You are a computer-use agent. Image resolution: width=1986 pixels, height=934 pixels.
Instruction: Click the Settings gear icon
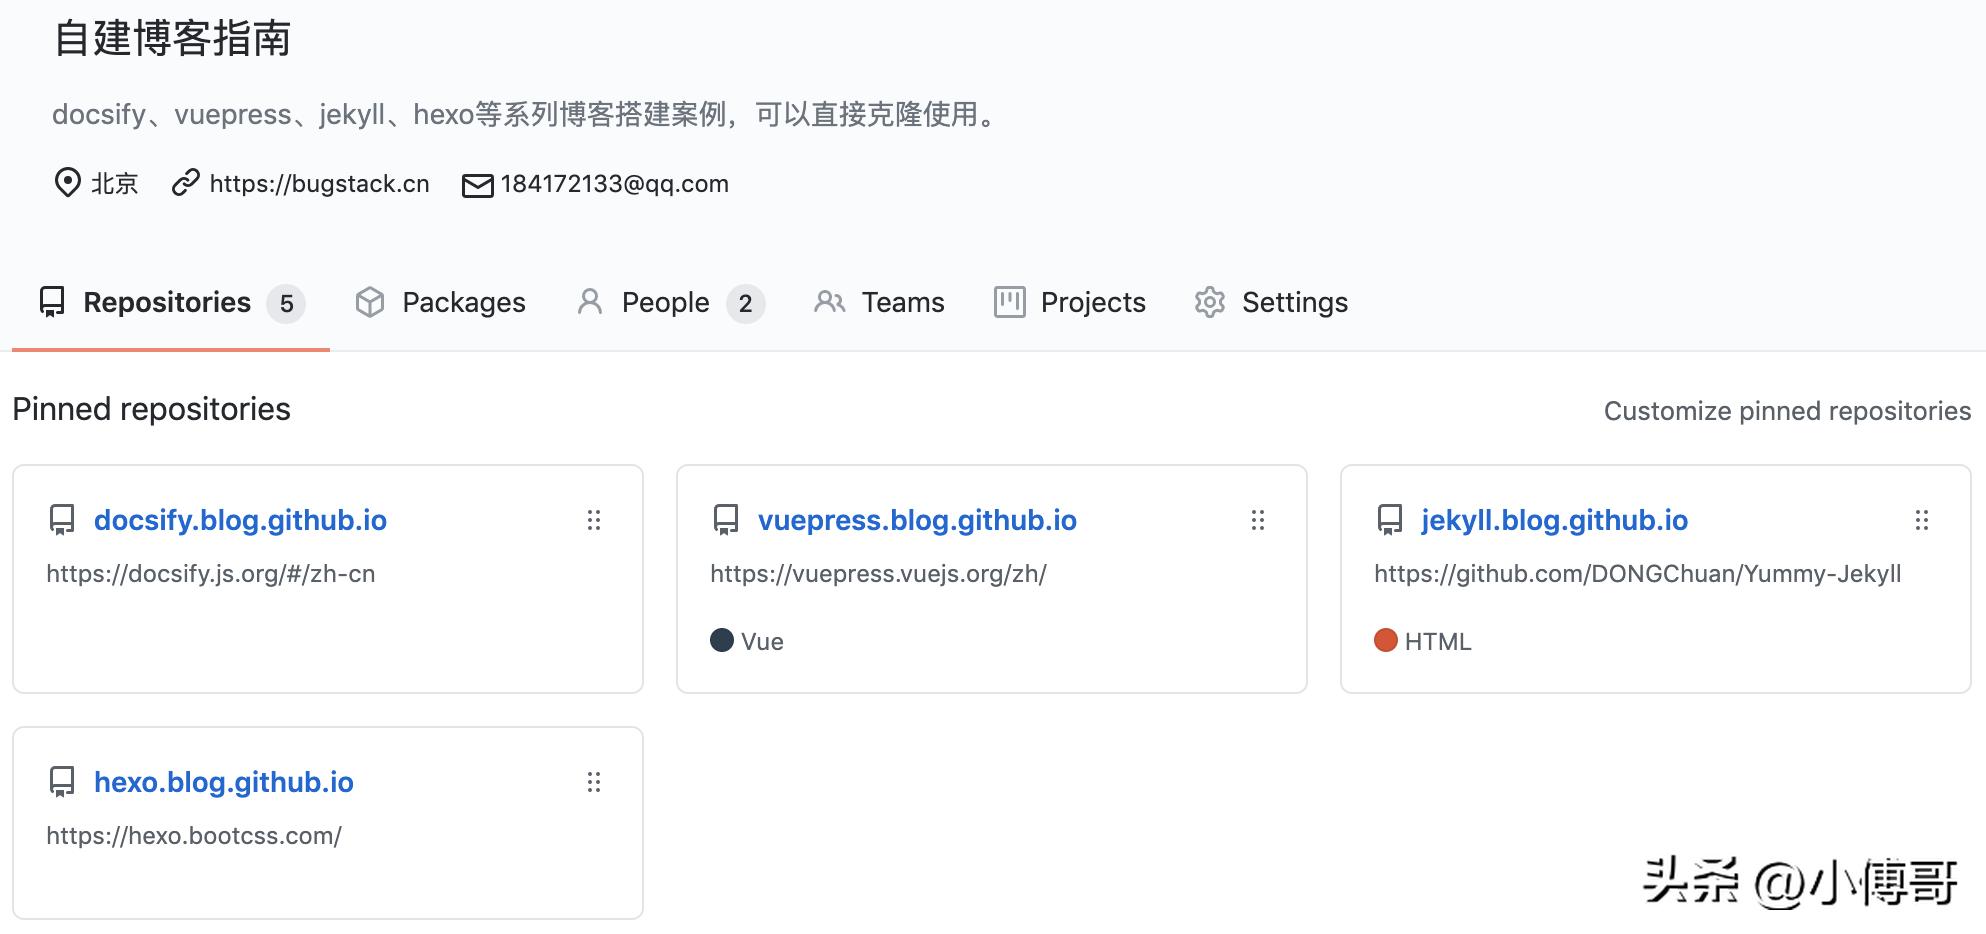1209,302
